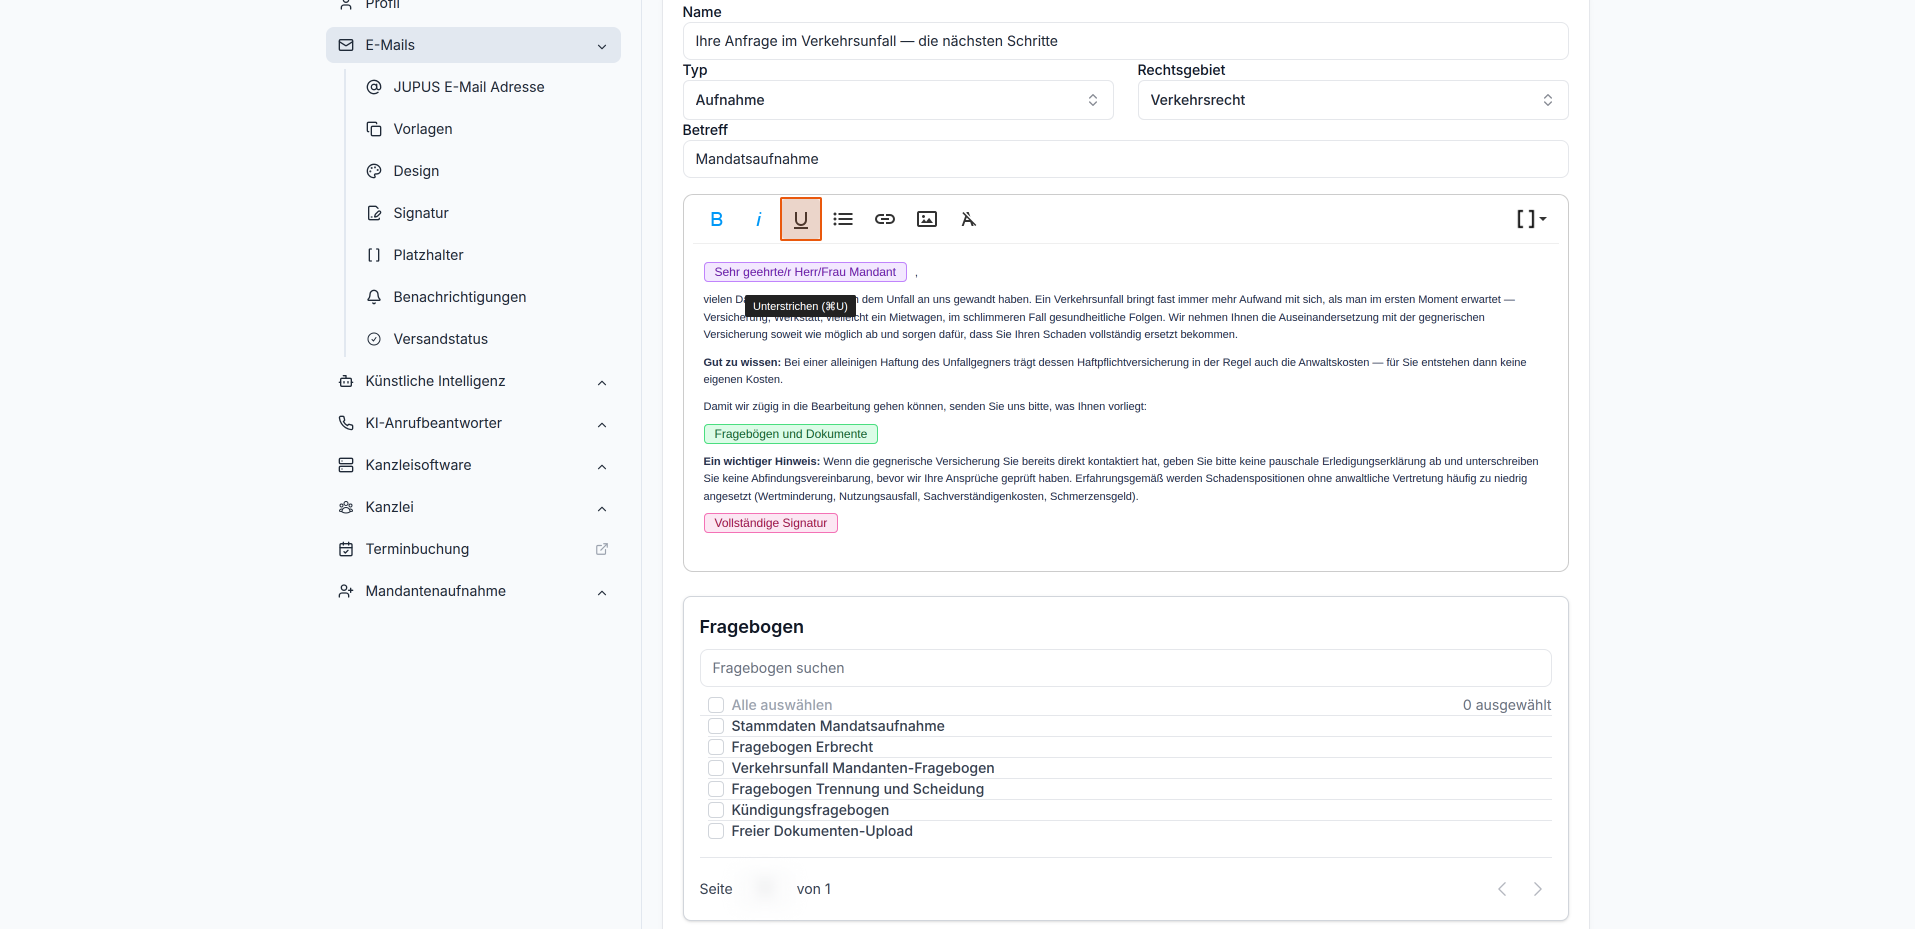Click the 'Ein wichtiger Hinweis:' bold text
Viewport: 1915px width, 929px height.
click(762, 461)
